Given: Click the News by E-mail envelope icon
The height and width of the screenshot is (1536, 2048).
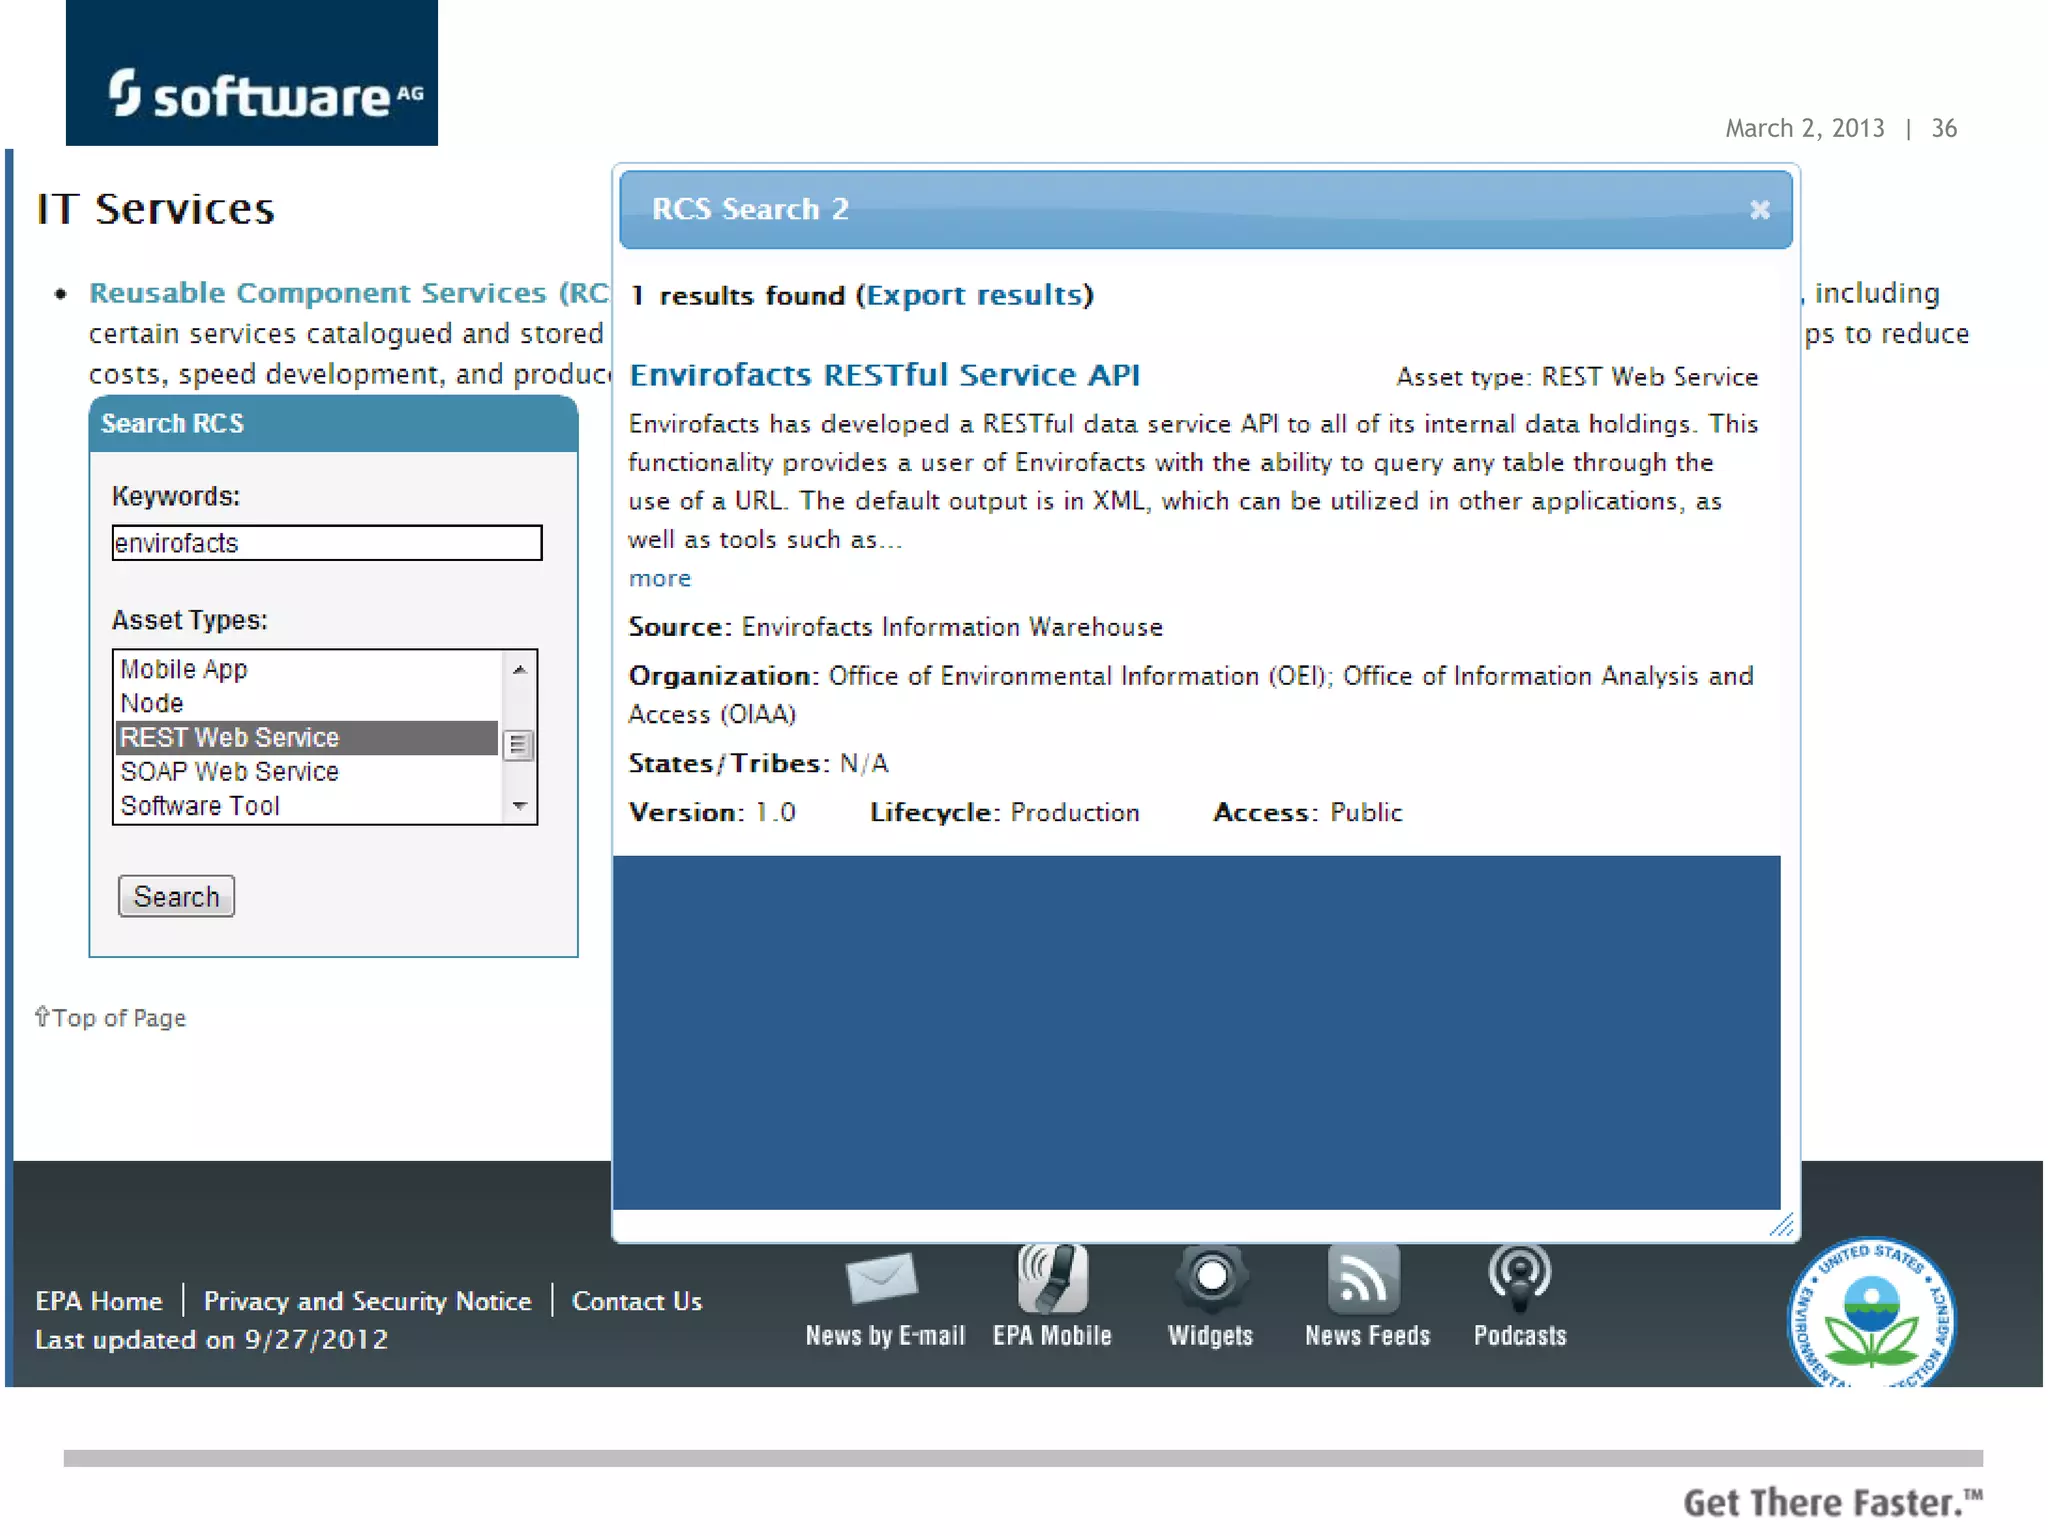Looking at the screenshot, I should coord(881,1278).
